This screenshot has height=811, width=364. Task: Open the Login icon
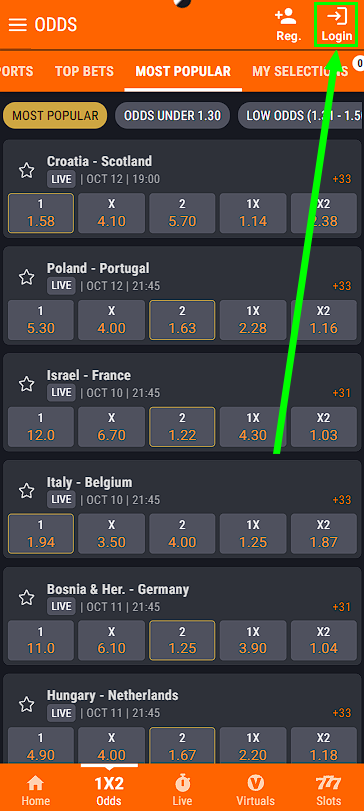point(337,24)
